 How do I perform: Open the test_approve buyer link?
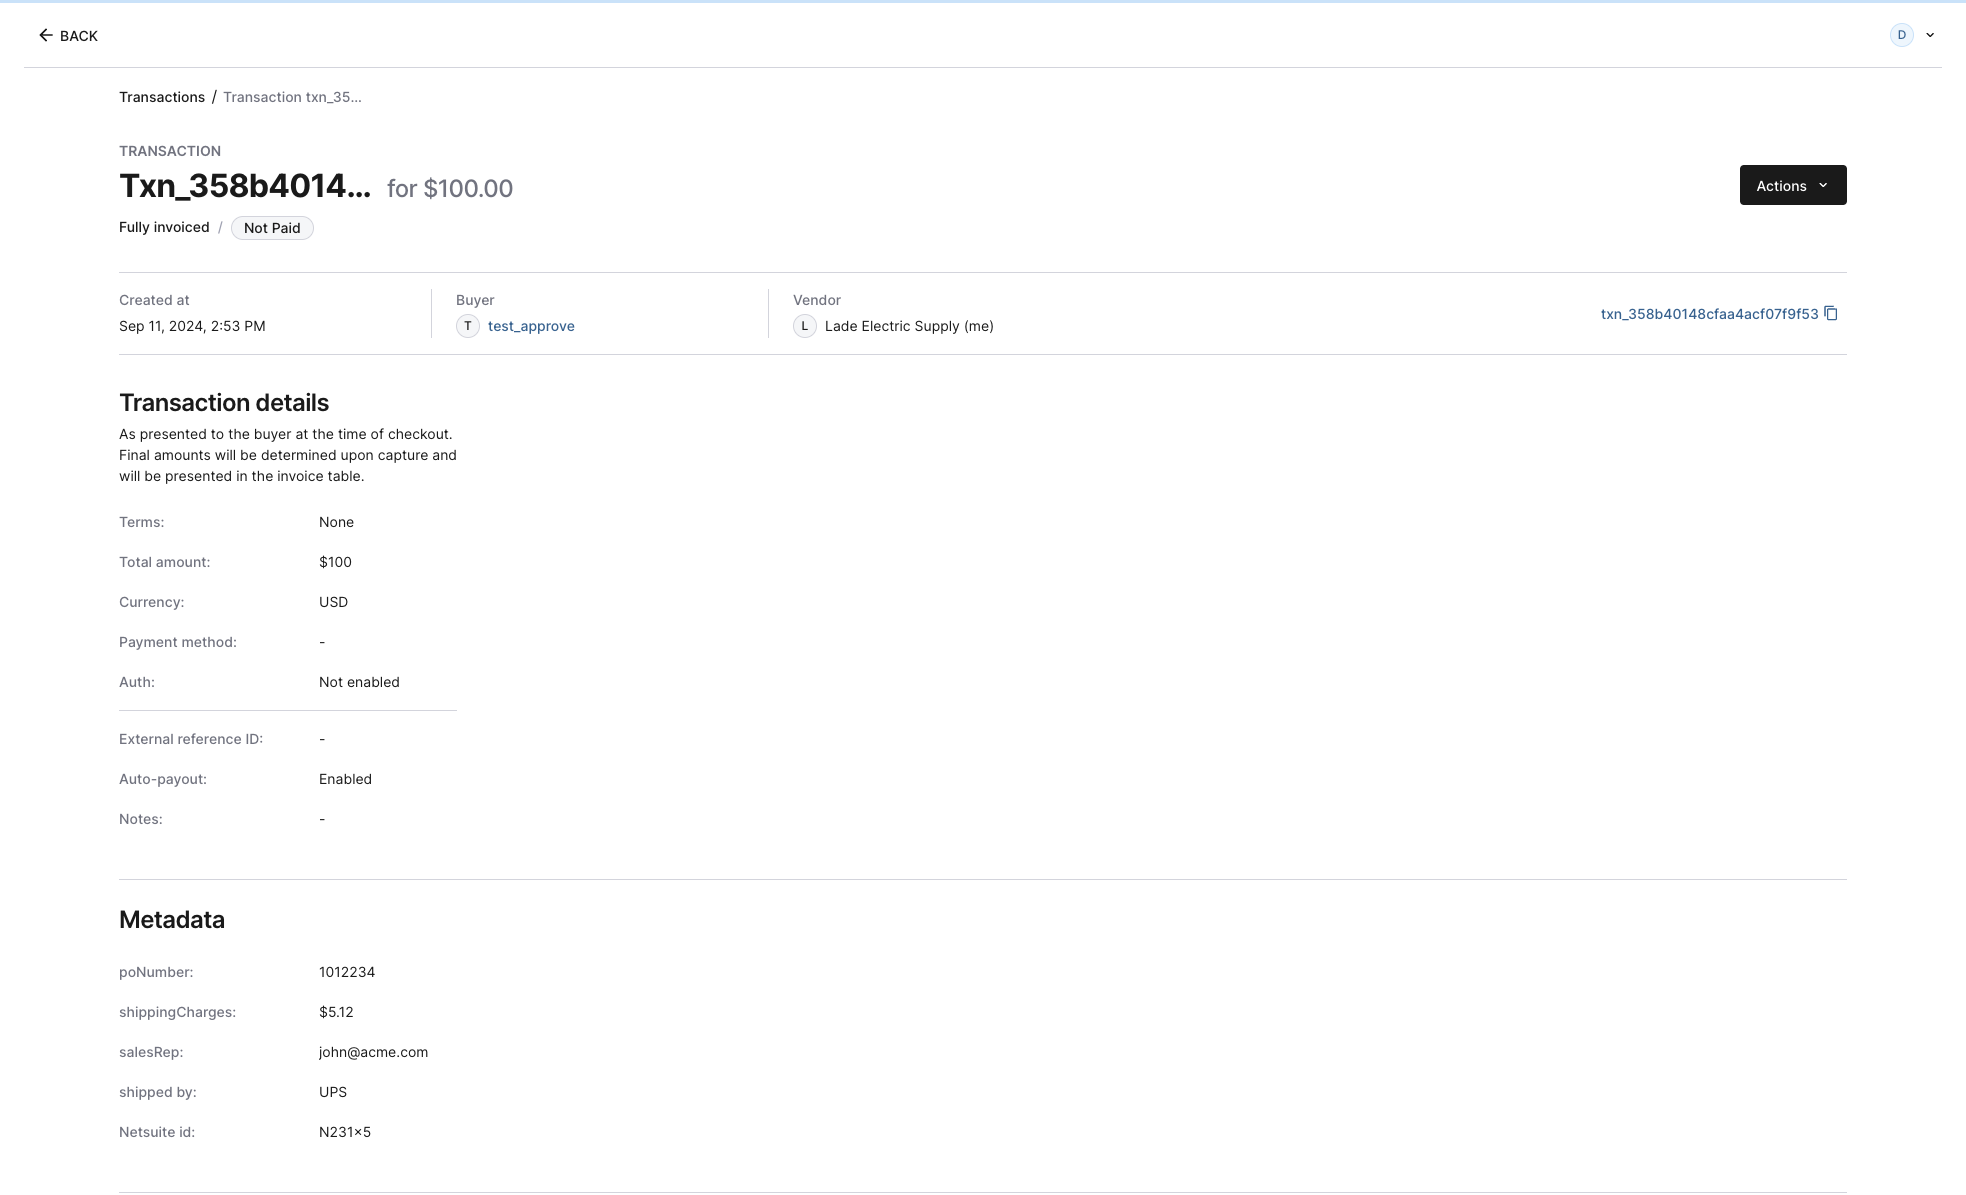tap(531, 326)
